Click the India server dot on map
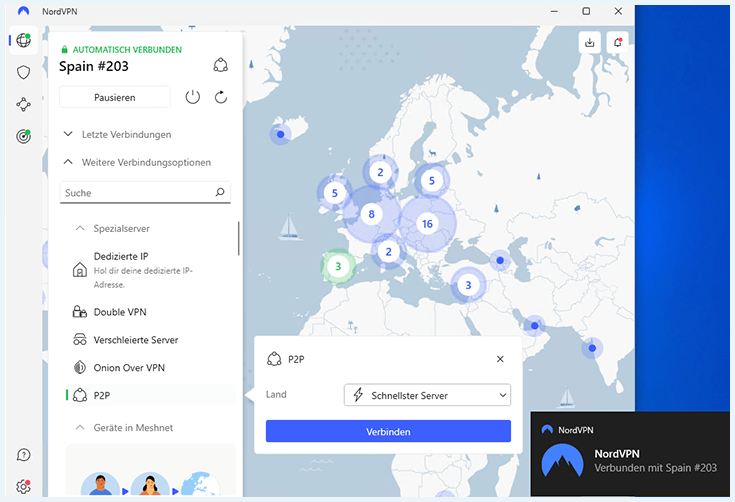This screenshot has width=735, height=502. coord(592,348)
